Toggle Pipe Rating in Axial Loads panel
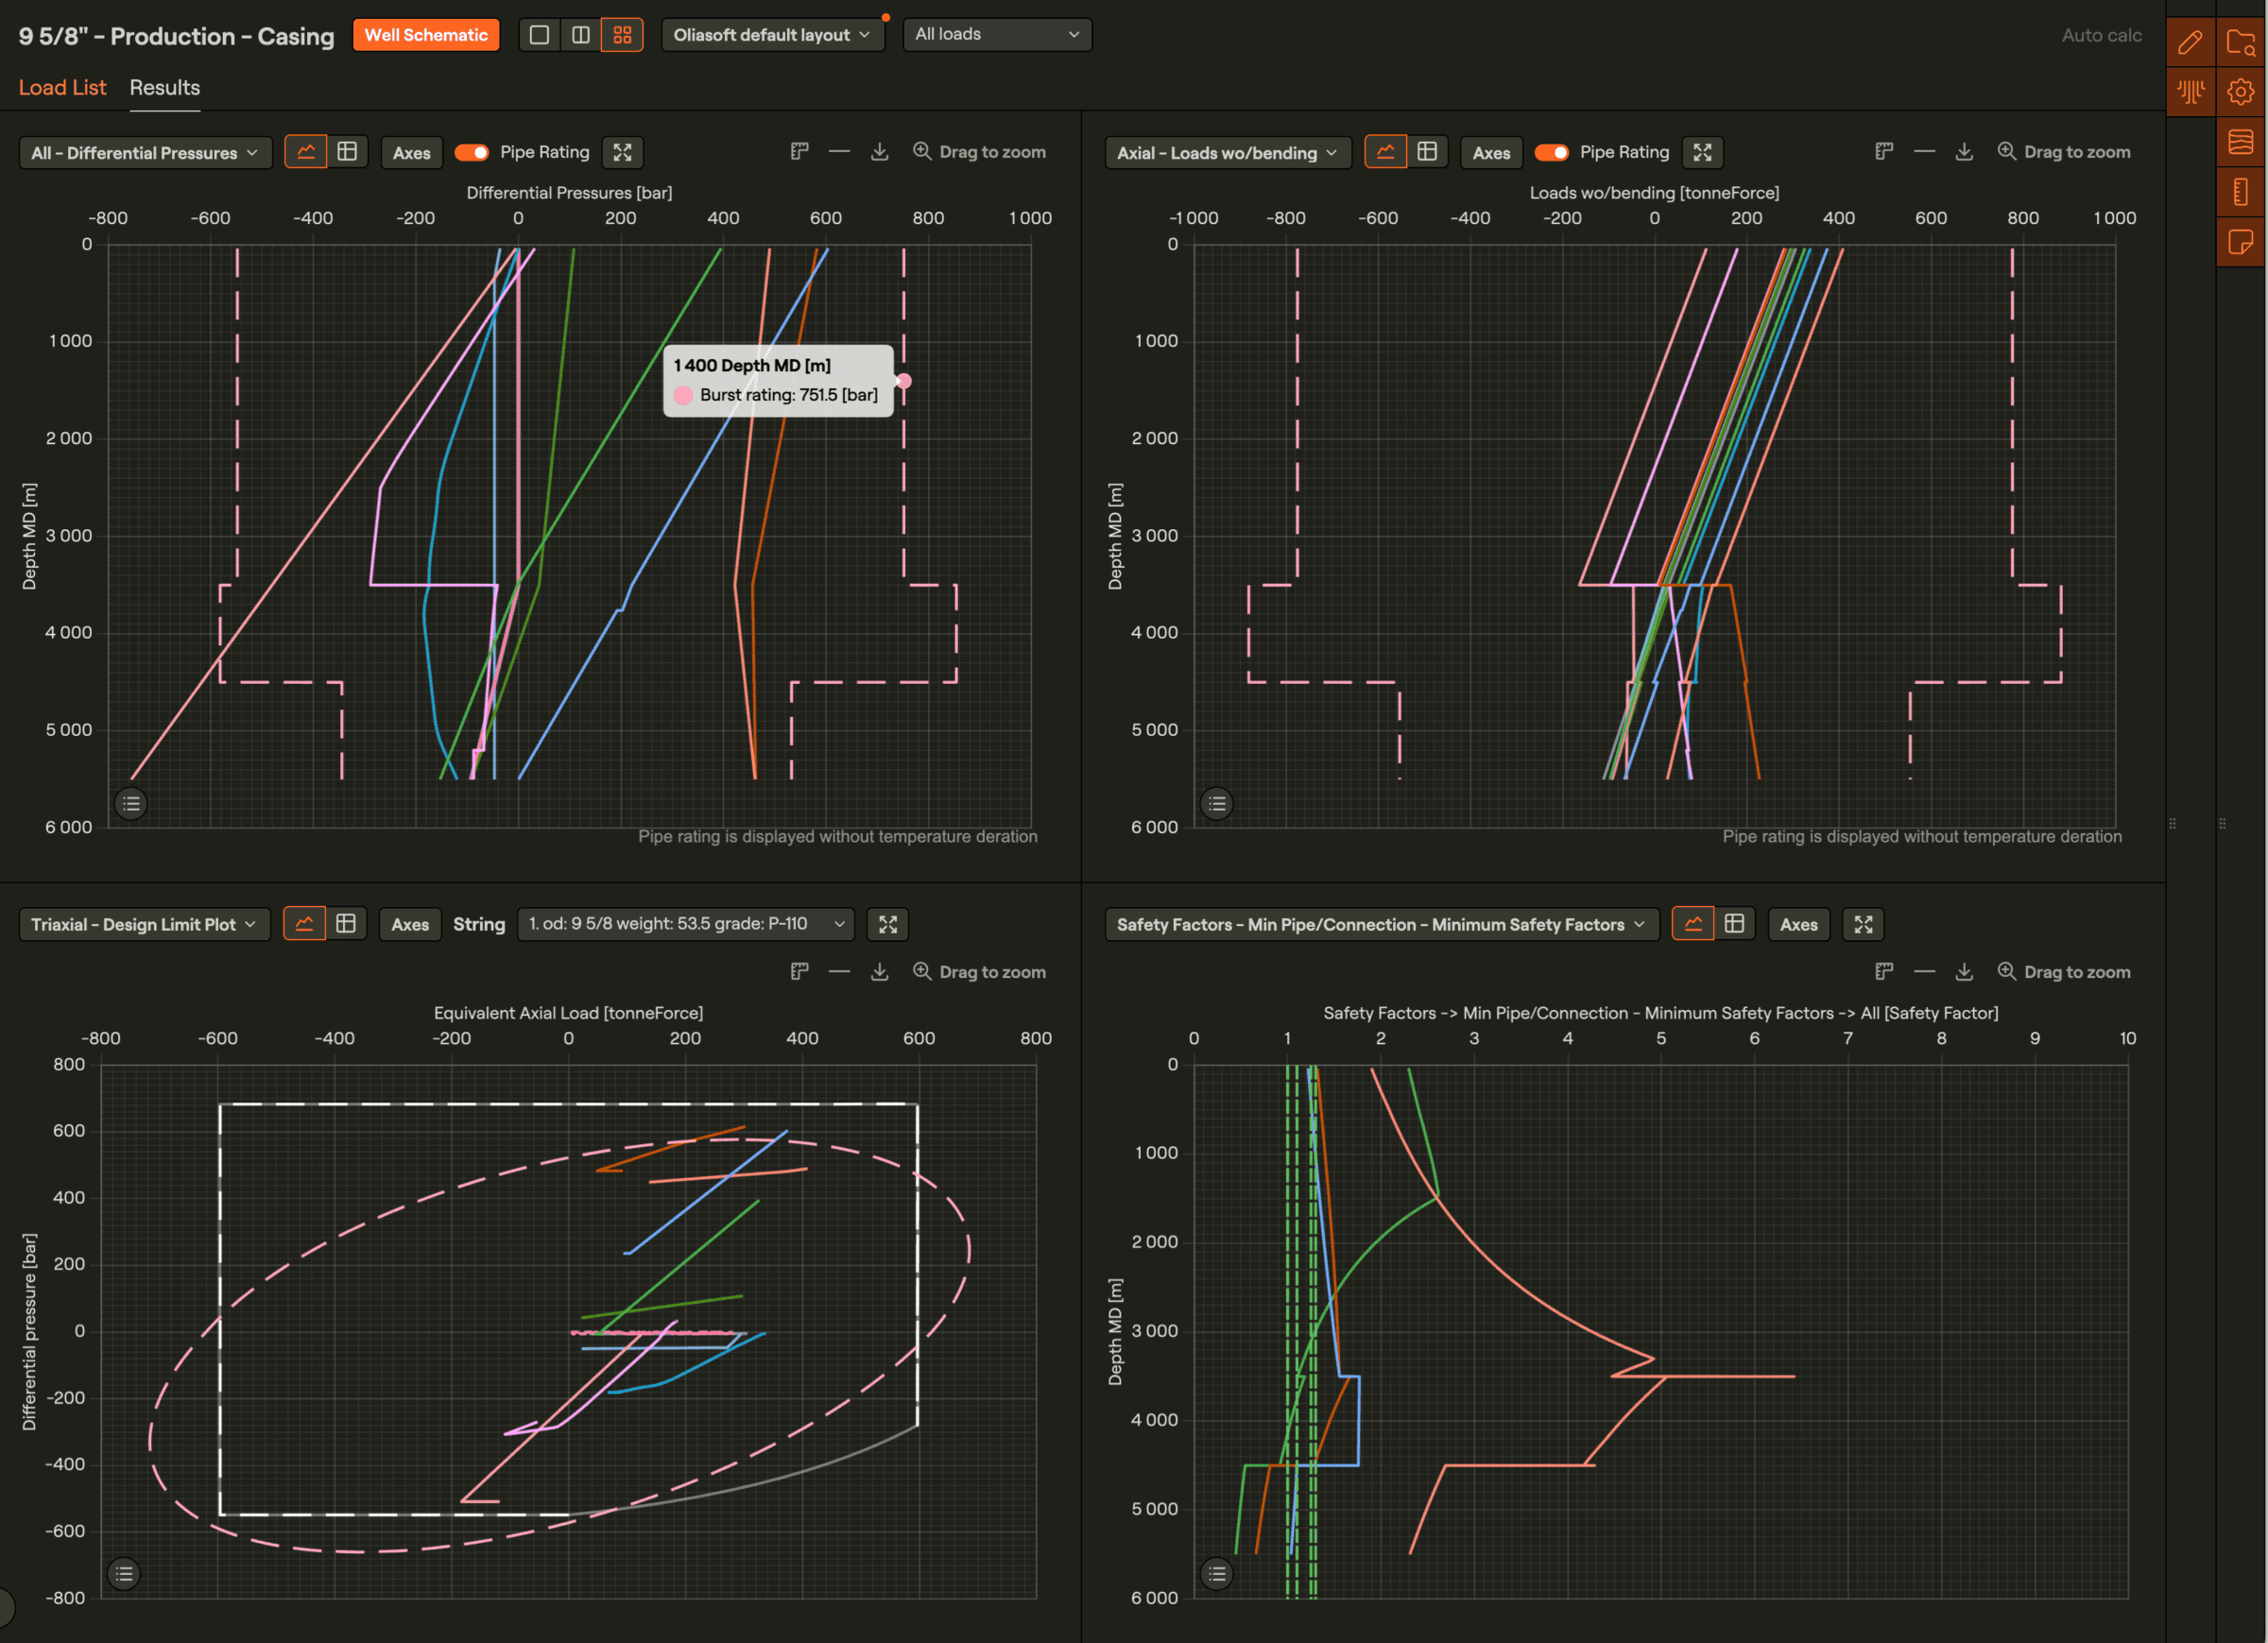Viewport: 2268px width, 1643px height. pos(1551,152)
